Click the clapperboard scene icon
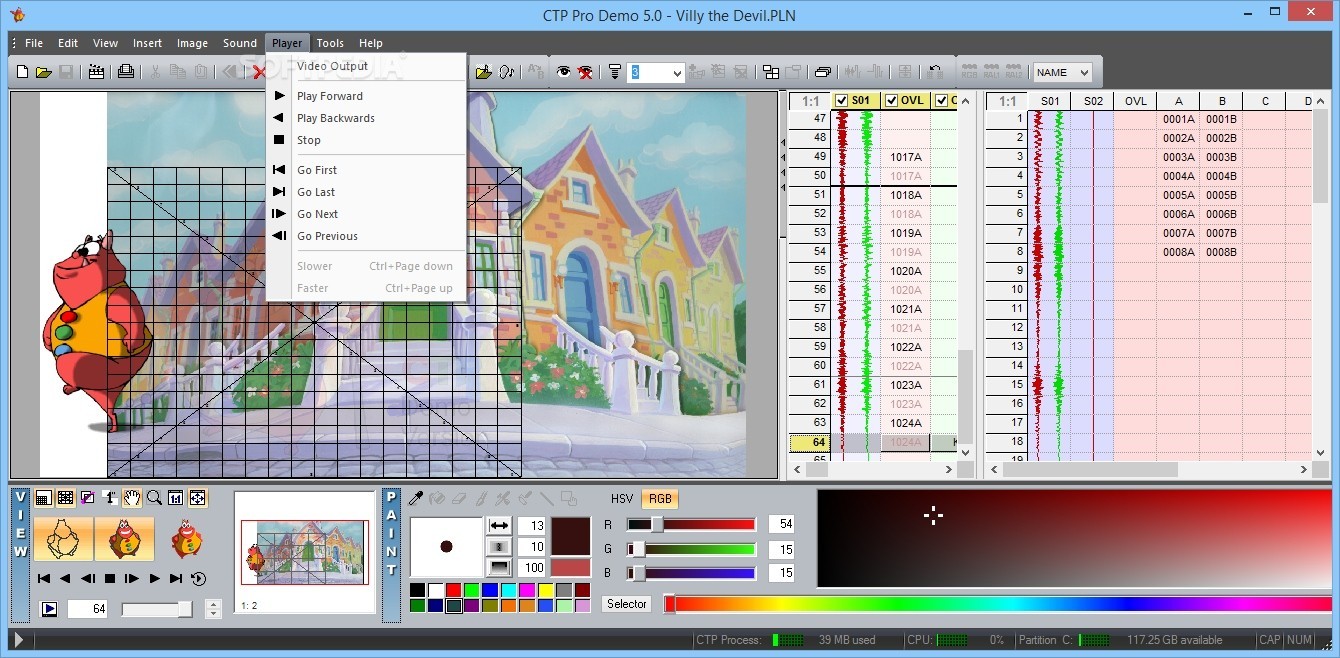The image size is (1340, 658). point(96,72)
